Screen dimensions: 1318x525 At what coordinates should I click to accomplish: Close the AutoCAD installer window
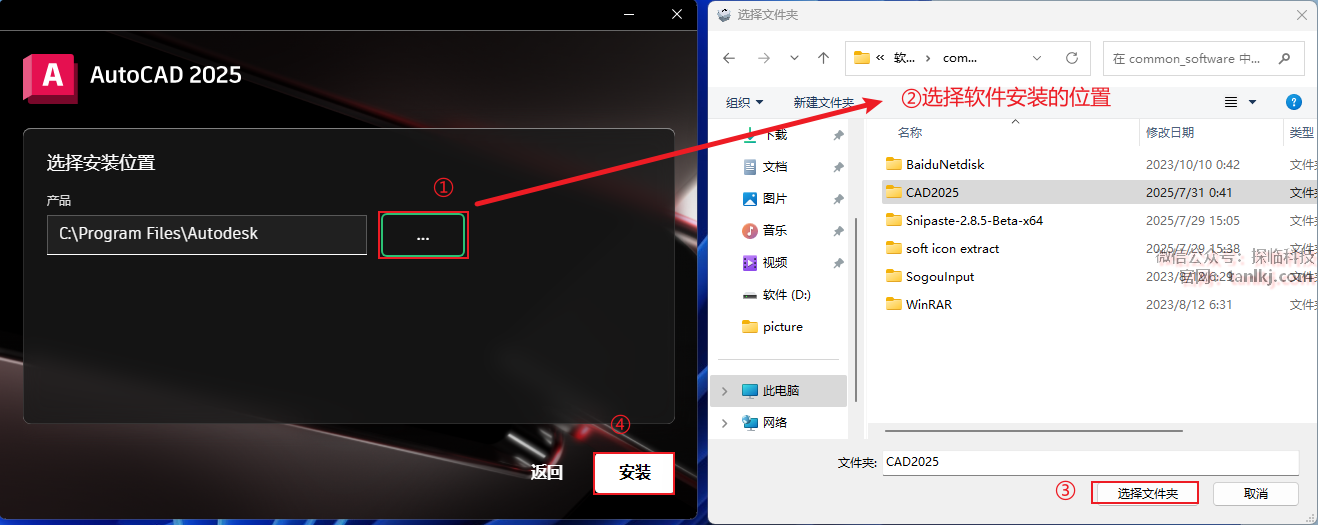(677, 14)
